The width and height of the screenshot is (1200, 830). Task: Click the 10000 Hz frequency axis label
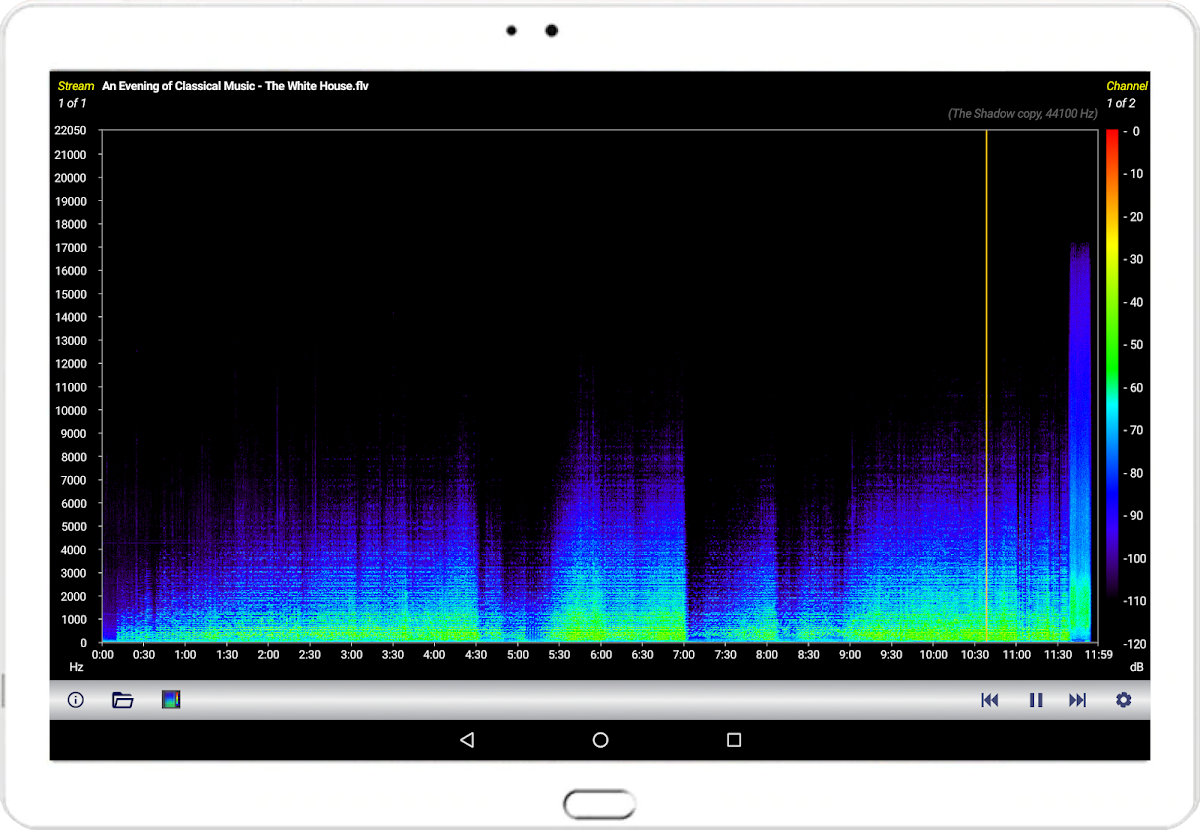(70, 410)
